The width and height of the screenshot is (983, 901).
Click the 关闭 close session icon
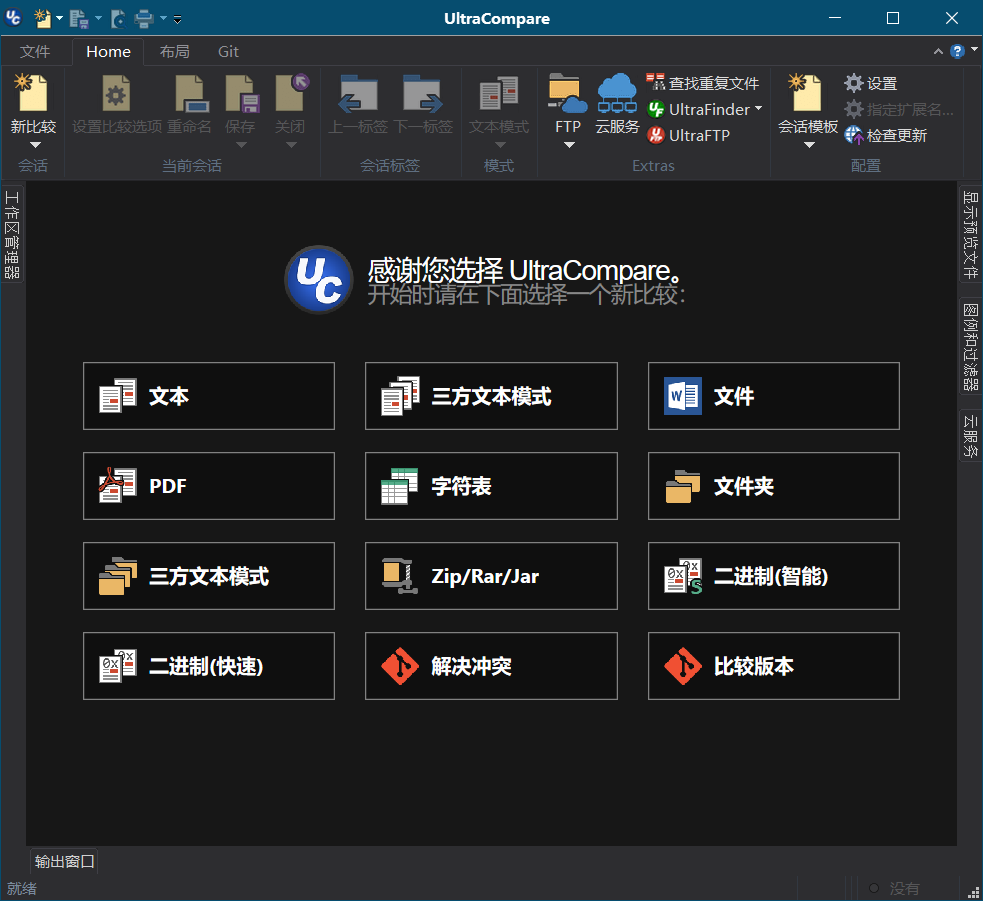click(x=291, y=93)
